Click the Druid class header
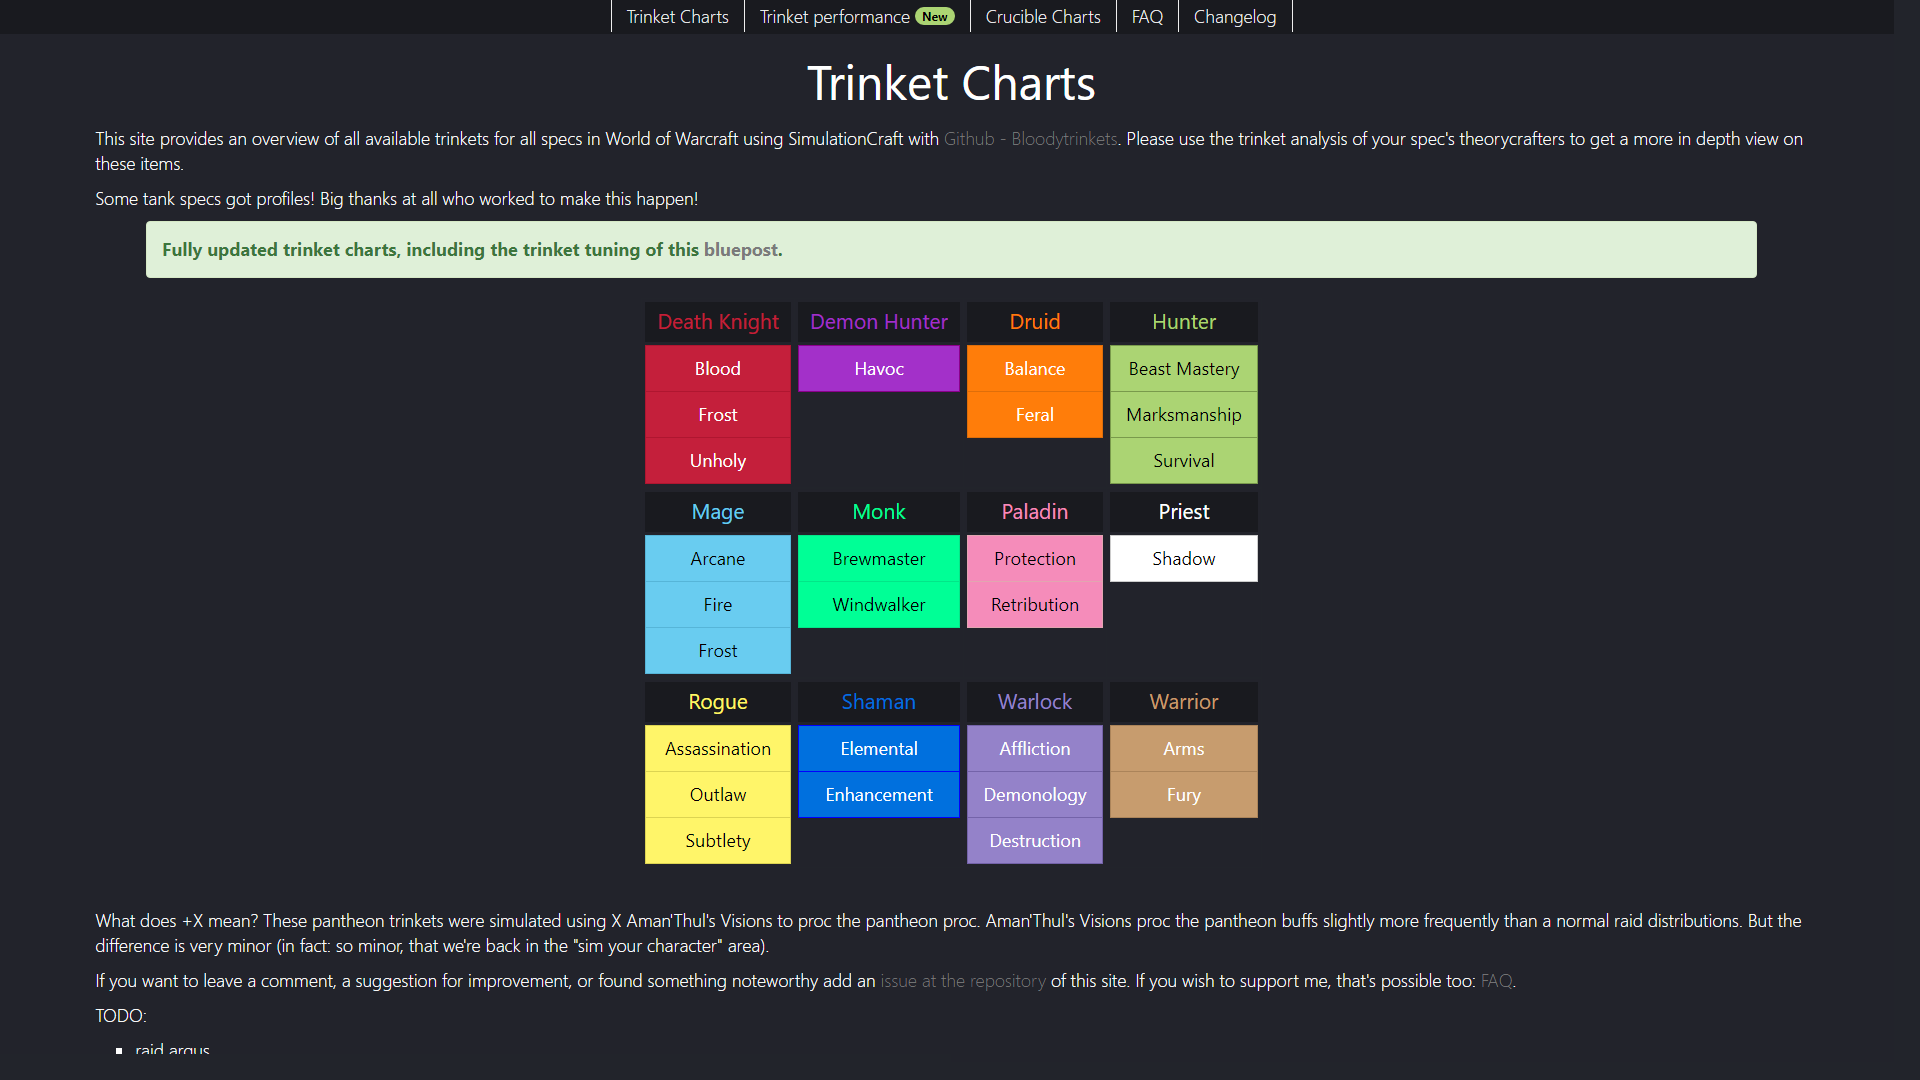The width and height of the screenshot is (1920, 1080). coord(1035,322)
